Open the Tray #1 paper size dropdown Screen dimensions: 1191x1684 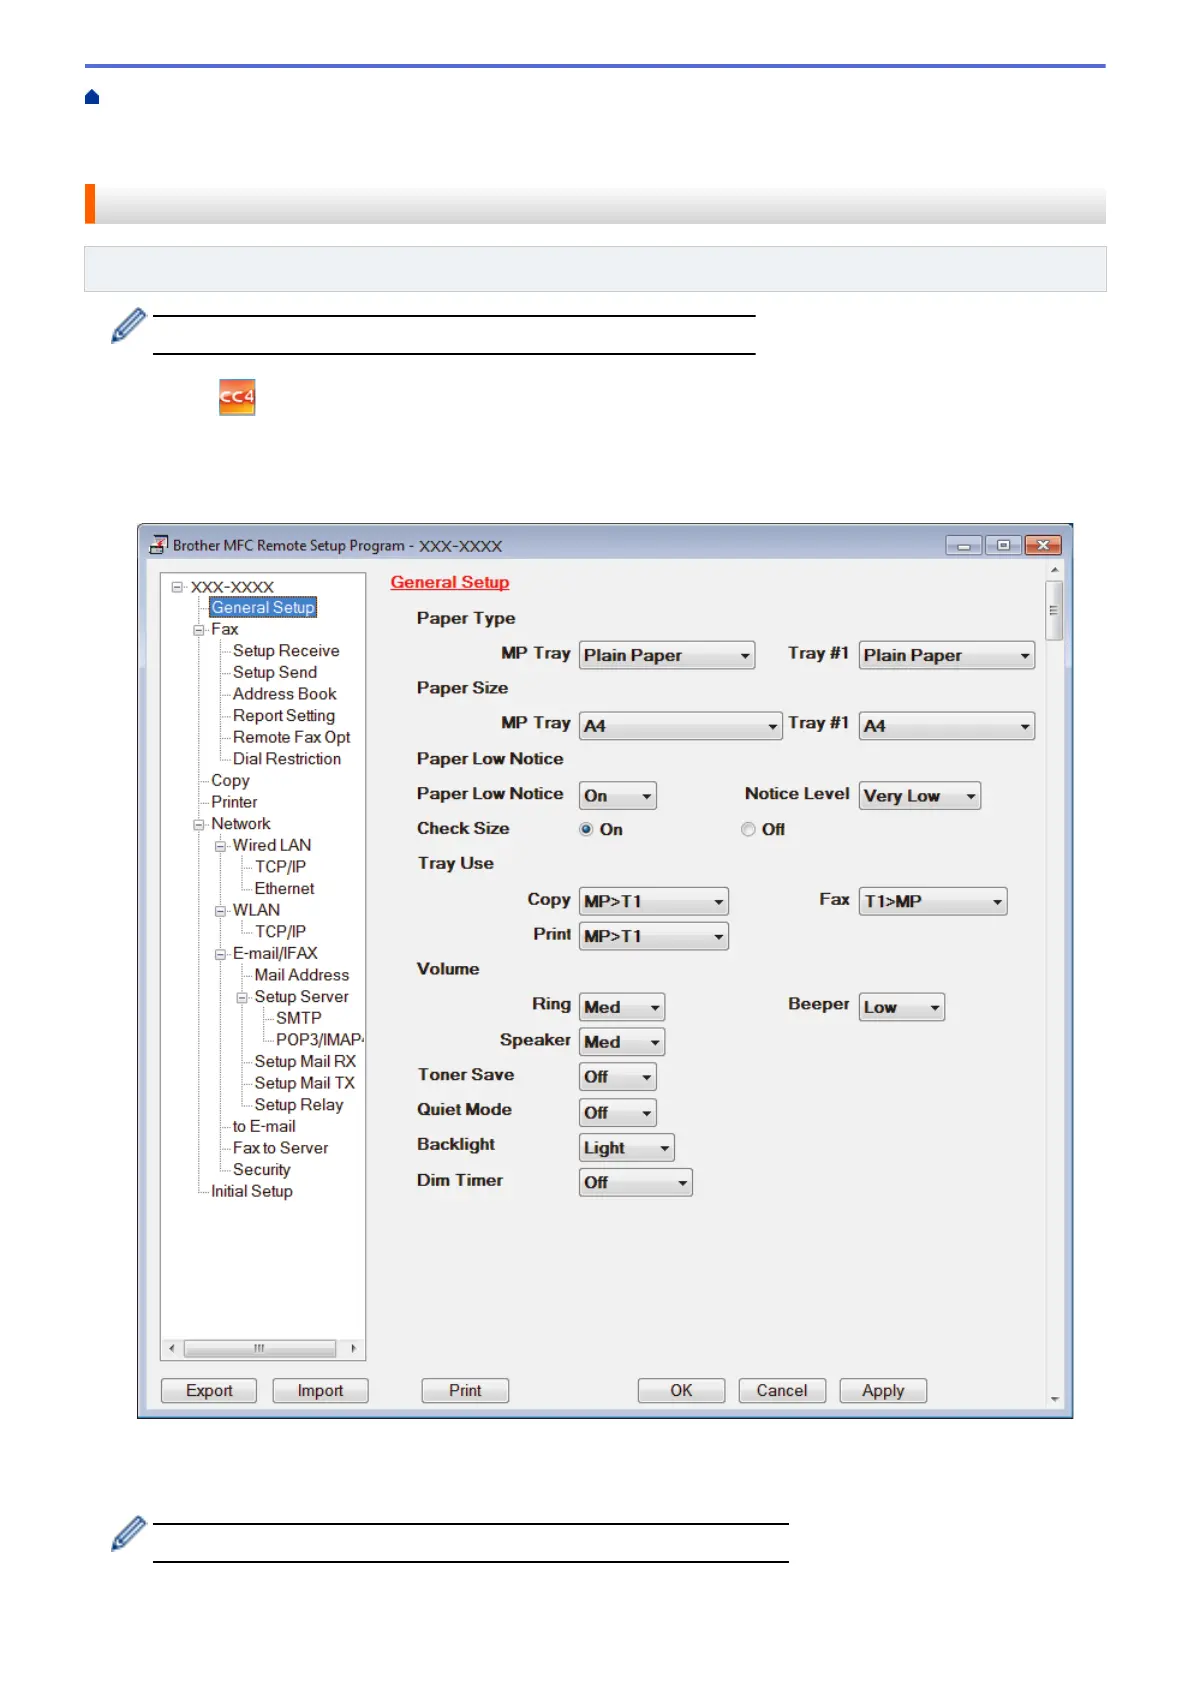coord(947,726)
